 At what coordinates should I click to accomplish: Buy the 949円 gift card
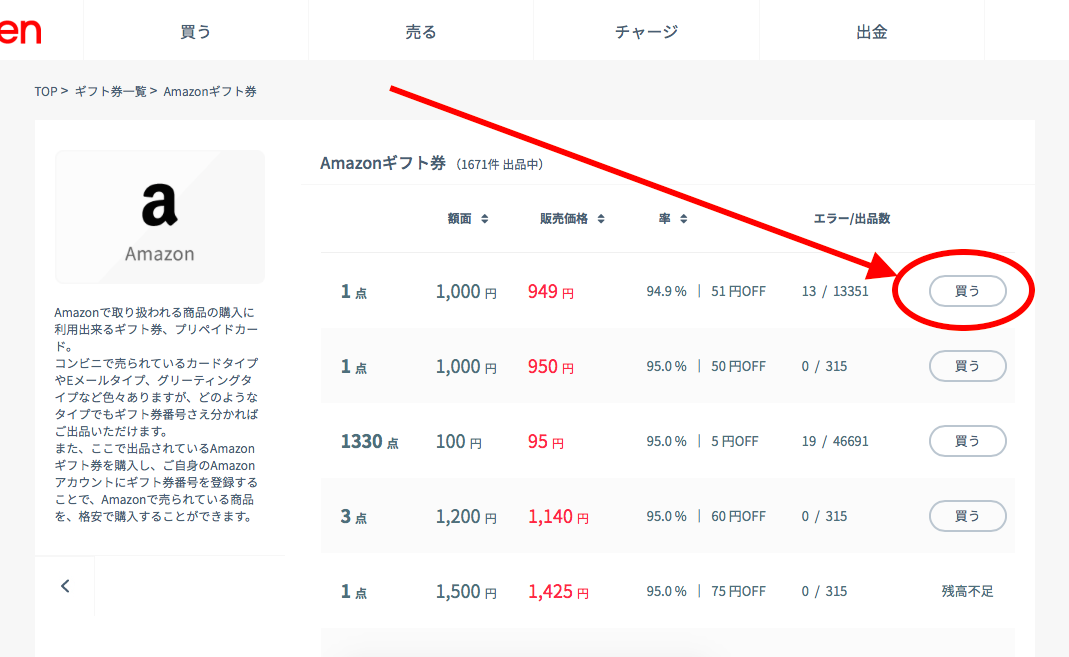point(967,291)
